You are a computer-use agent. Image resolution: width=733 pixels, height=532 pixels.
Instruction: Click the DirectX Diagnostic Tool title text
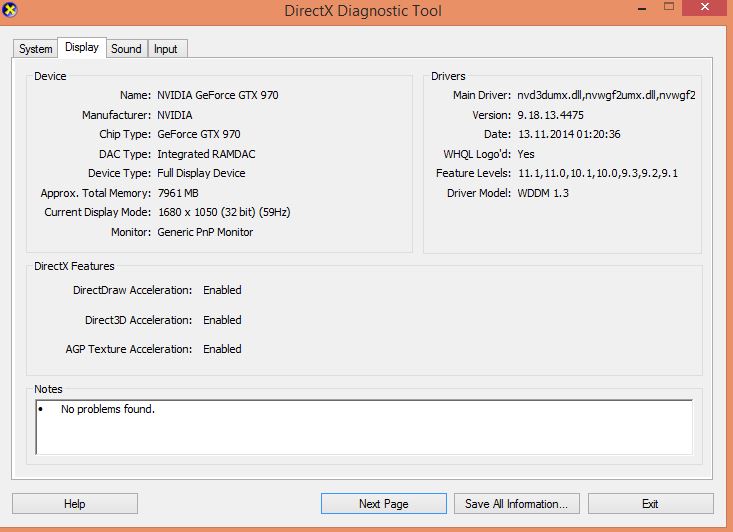pyautogui.click(x=363, y=12)
